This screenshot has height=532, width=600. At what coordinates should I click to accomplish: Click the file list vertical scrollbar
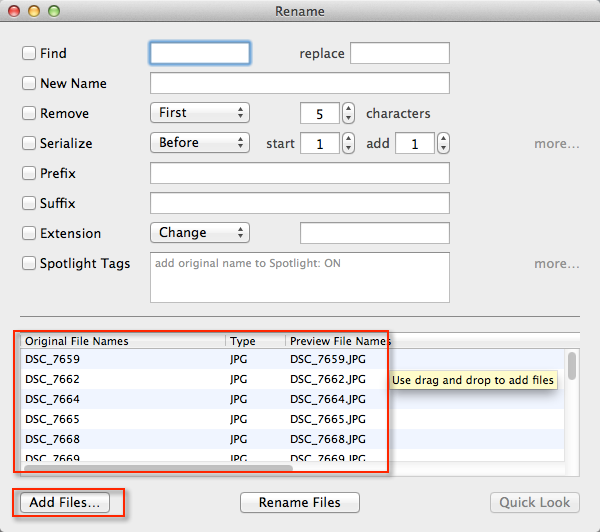pyautogui.click(x=572, y=366)
